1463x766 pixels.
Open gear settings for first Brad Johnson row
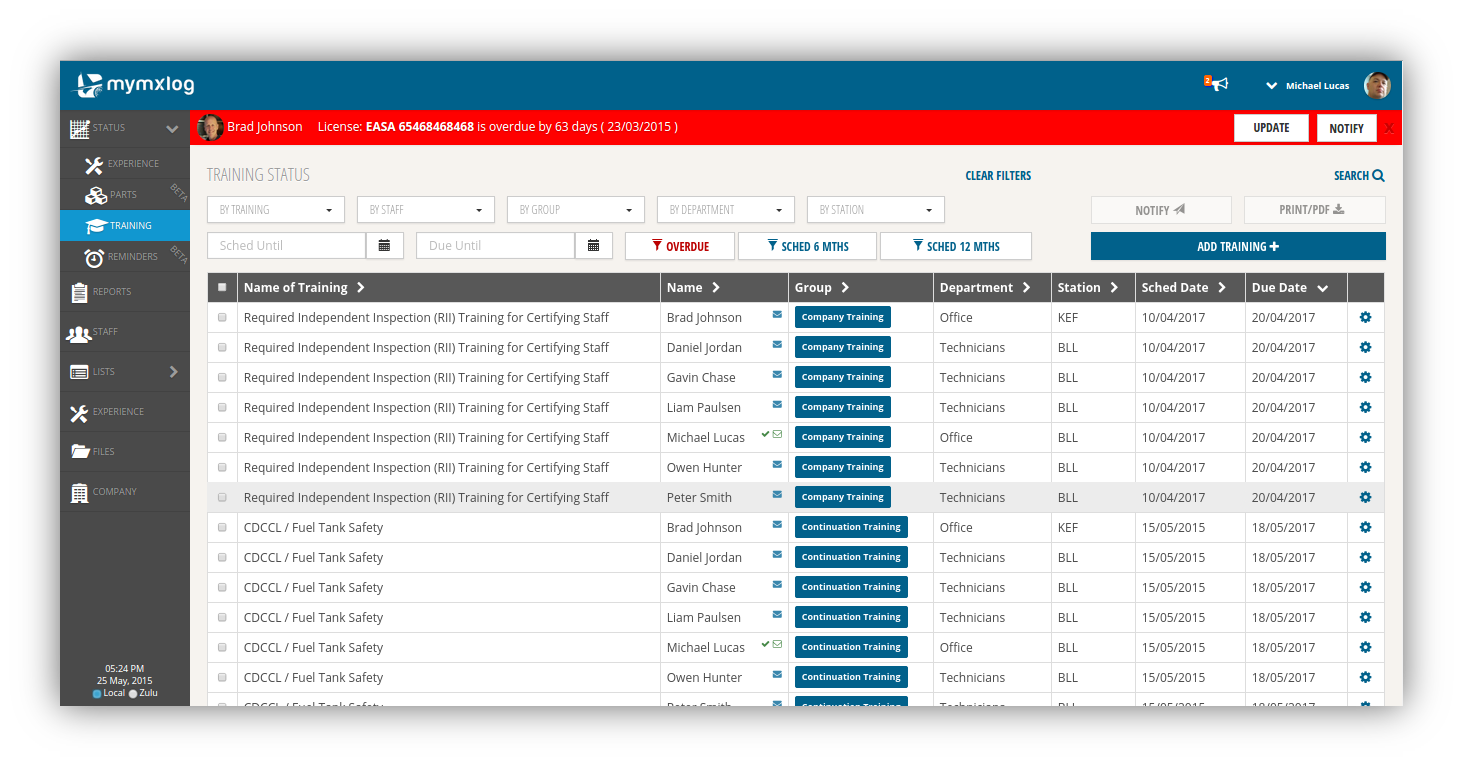(1365, 317)
